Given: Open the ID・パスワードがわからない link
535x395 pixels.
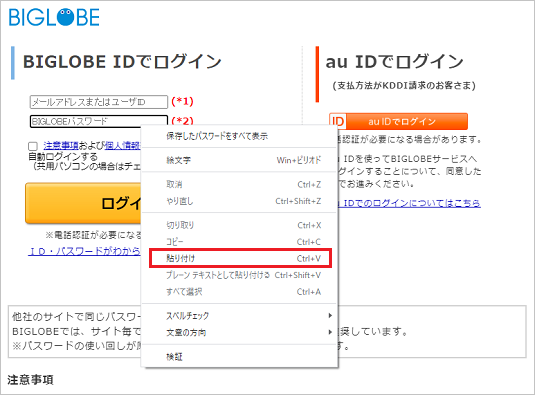Looking at the screenshot, I should point(84,251).
